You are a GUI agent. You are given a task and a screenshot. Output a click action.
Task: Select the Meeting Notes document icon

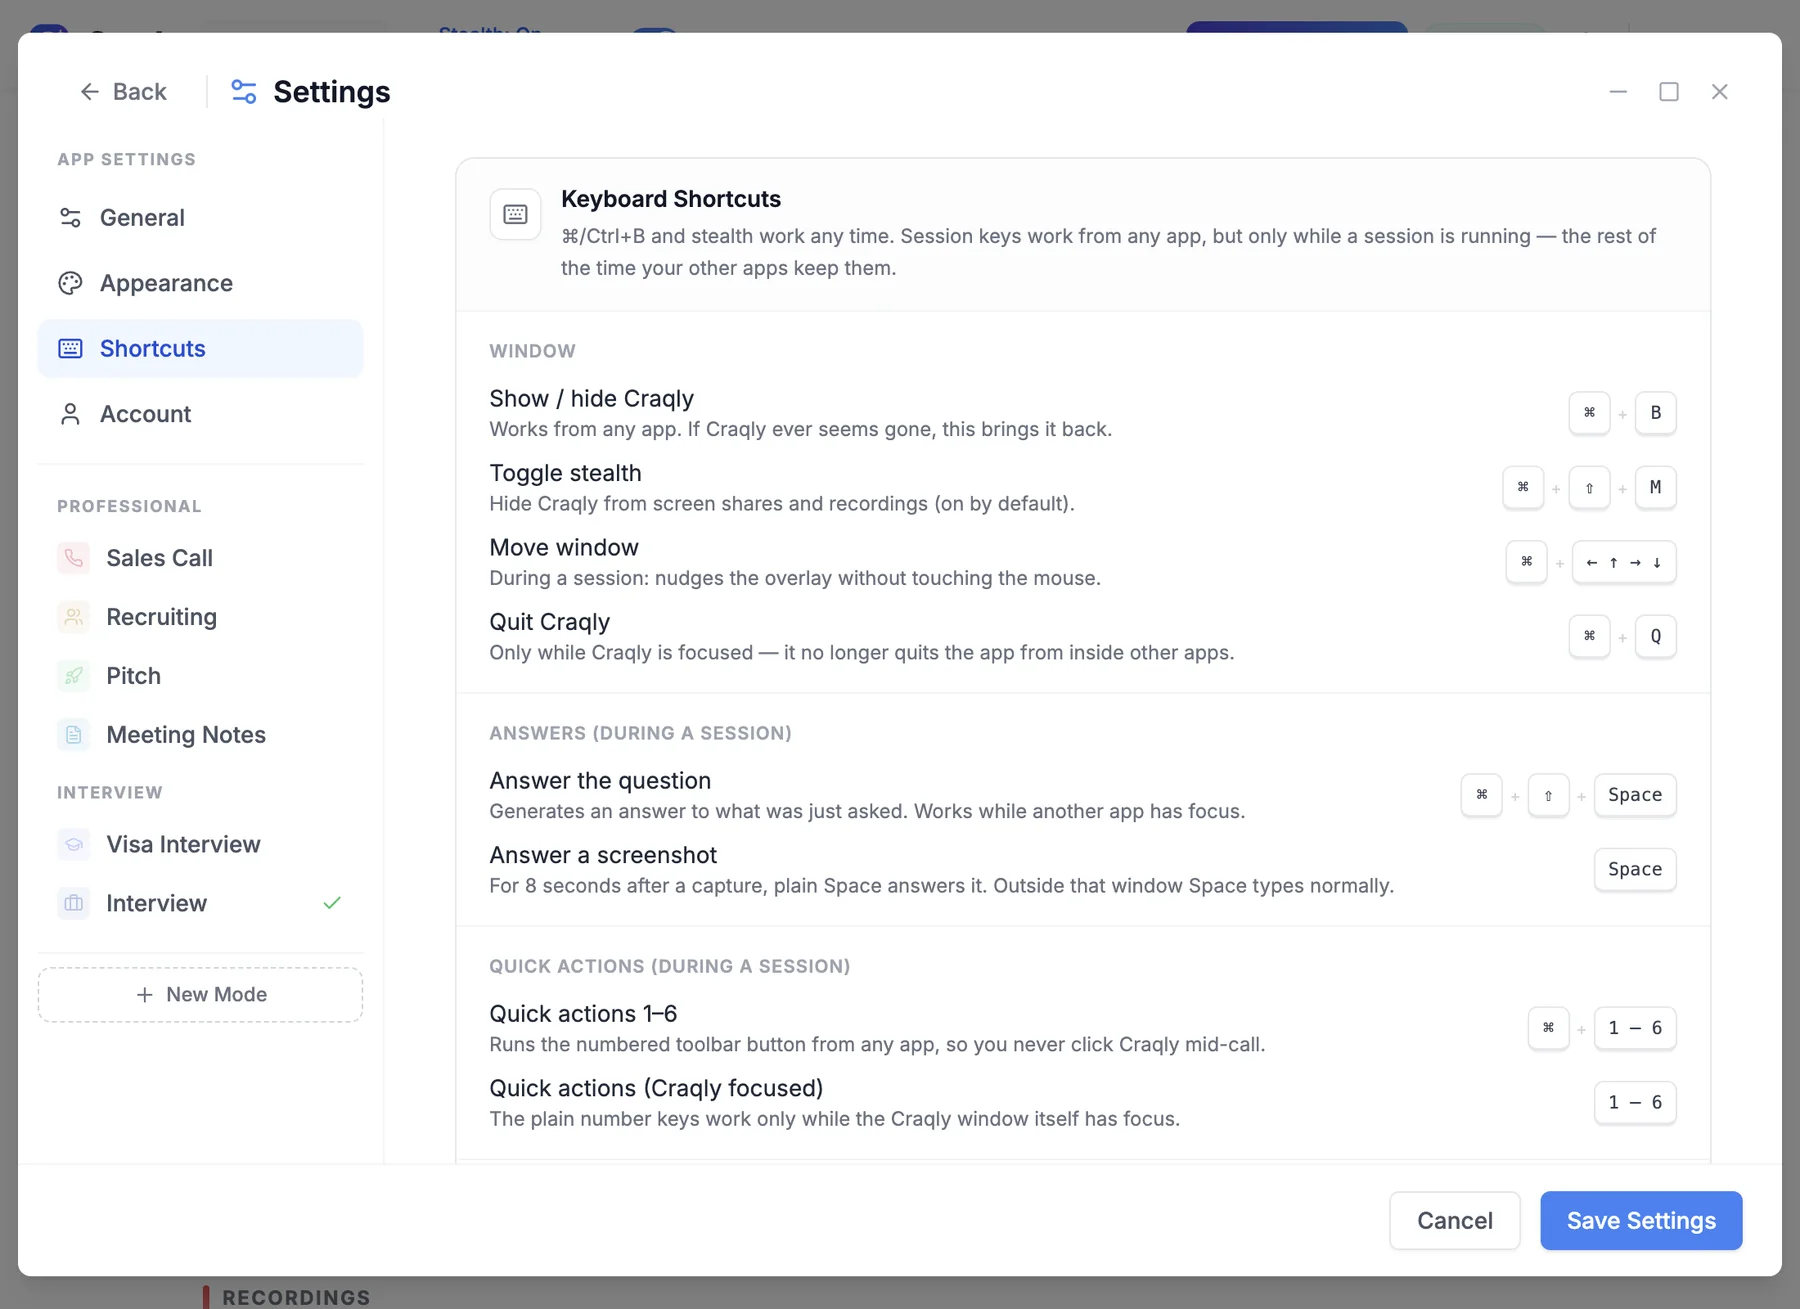coord(74,735)
